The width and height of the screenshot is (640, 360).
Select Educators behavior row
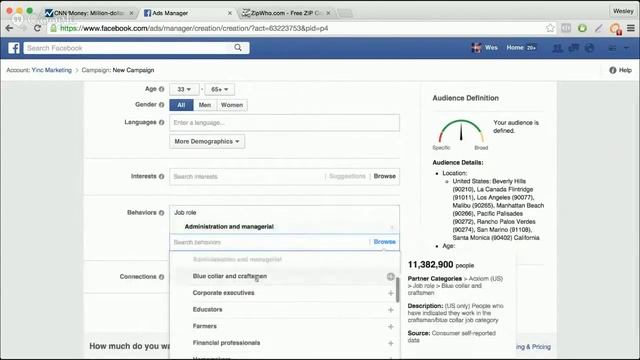click(x=284, y=310)
